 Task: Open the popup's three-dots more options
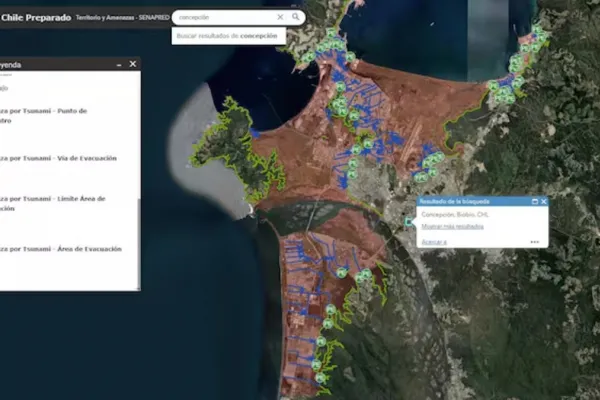(535, 242)
